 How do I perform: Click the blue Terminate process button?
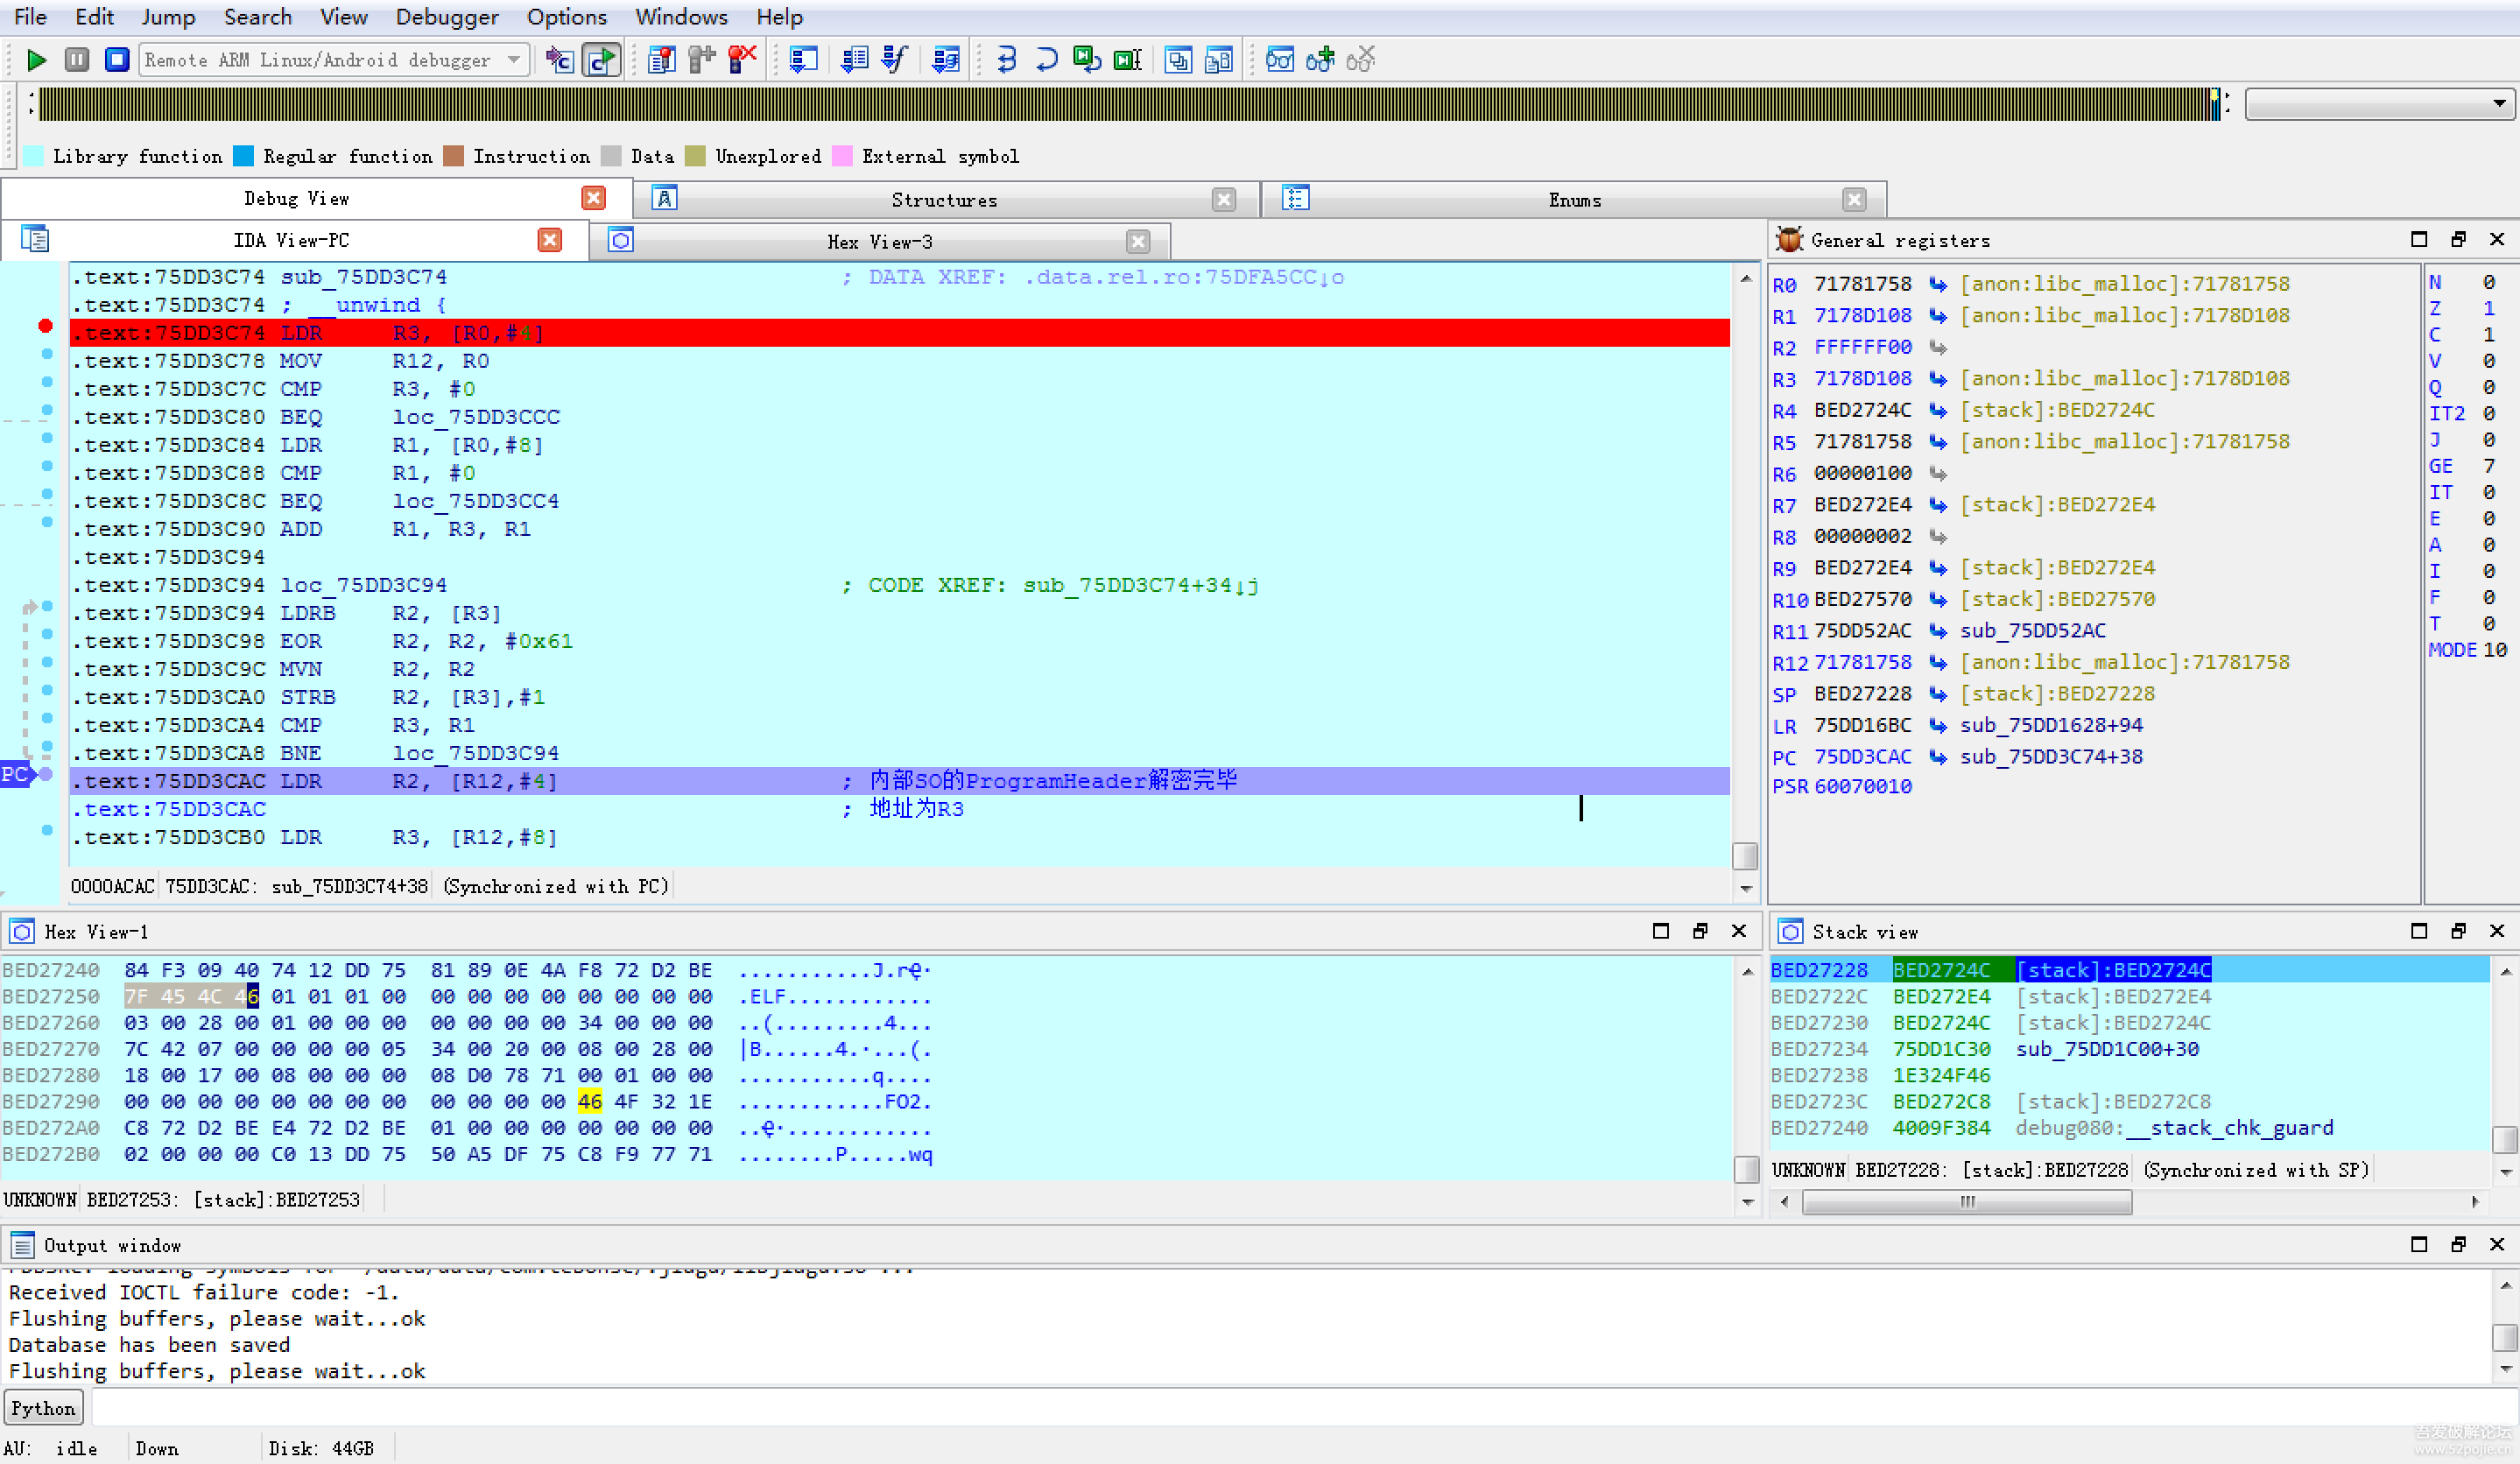pos(117,60)
